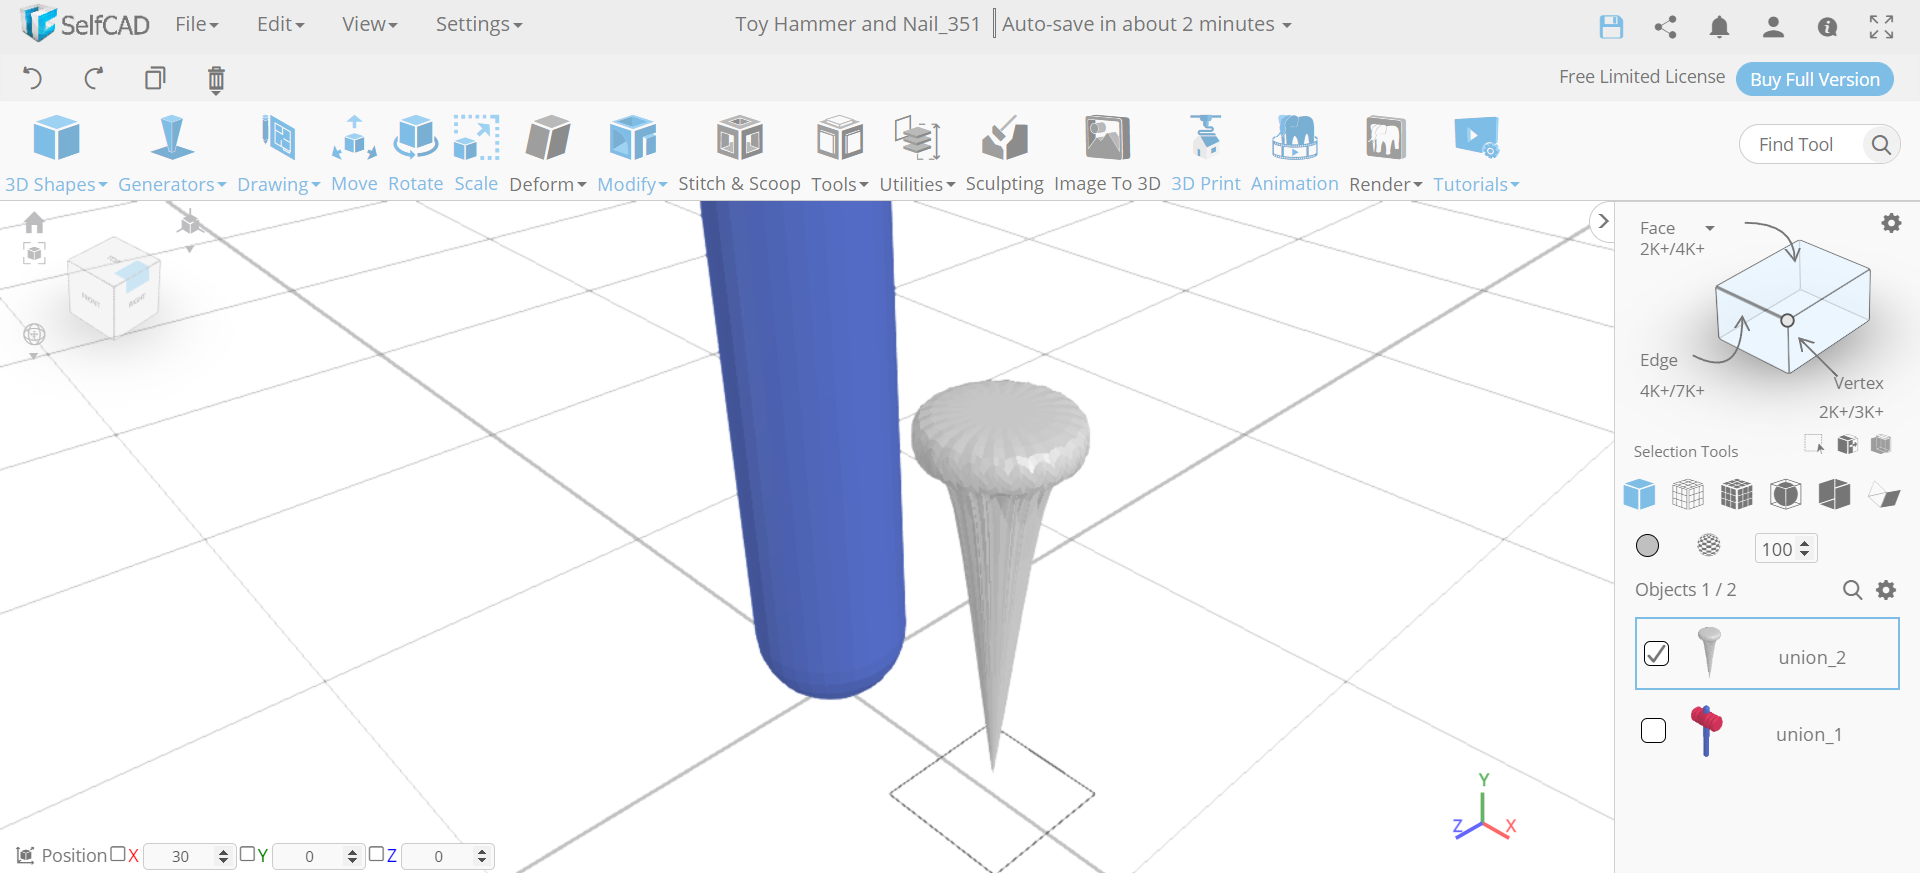Toggle solid circle brush selection
Image resolution: width=1920 pixels, height=873 pixels.
pos(1647,545)
